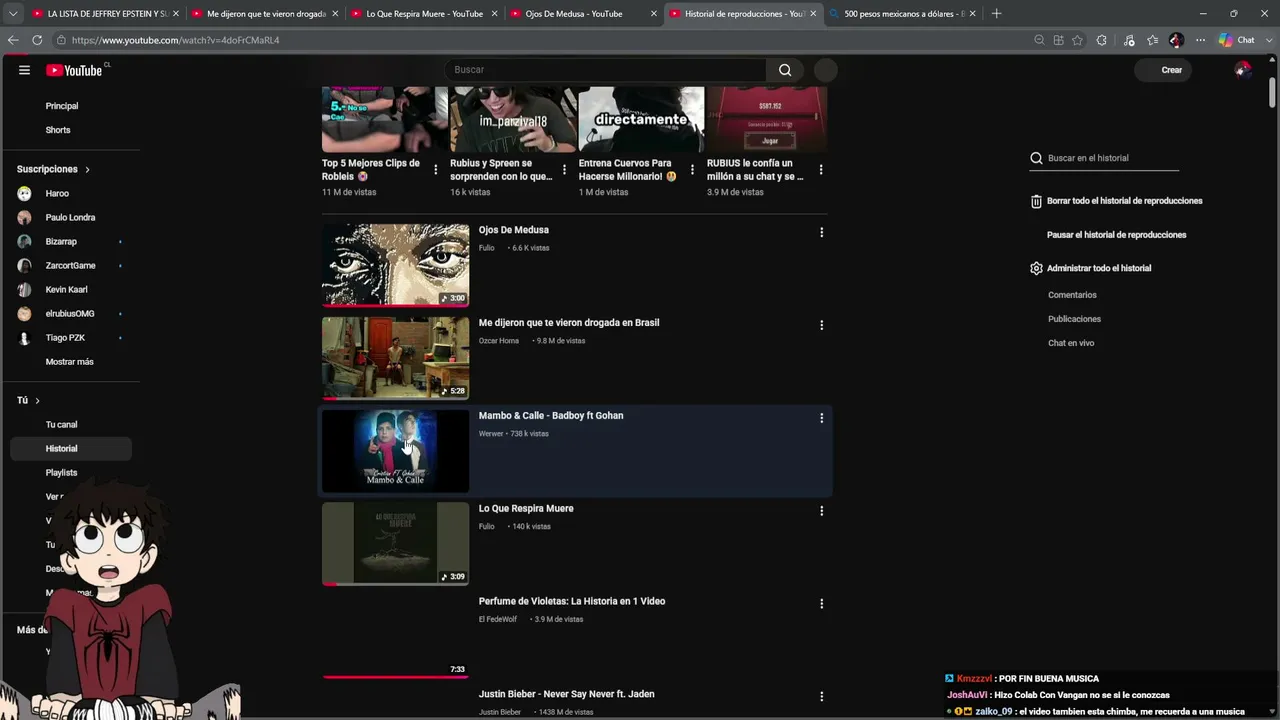
Task: Open options for Entrena Cuervos short
Action: point(693,170)
